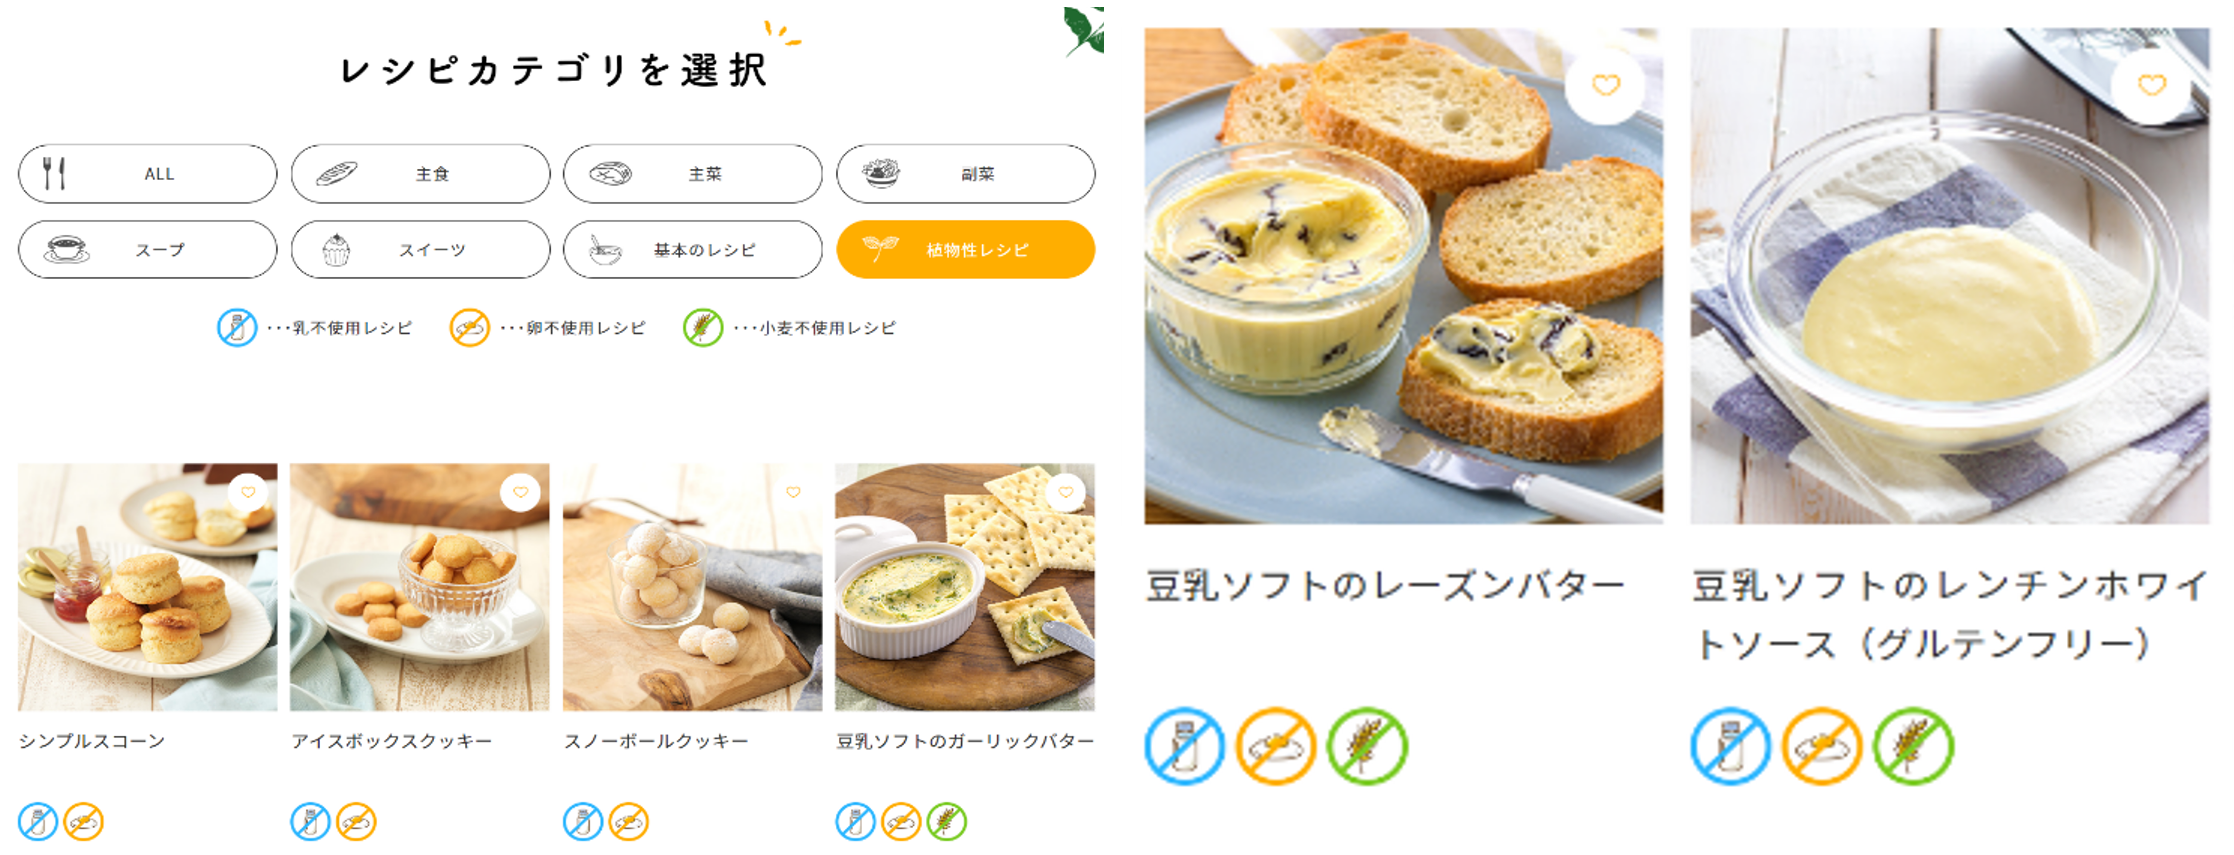
Task: Click dairy-free icon under レーズンバター
Action: [x=1185, y=747]
